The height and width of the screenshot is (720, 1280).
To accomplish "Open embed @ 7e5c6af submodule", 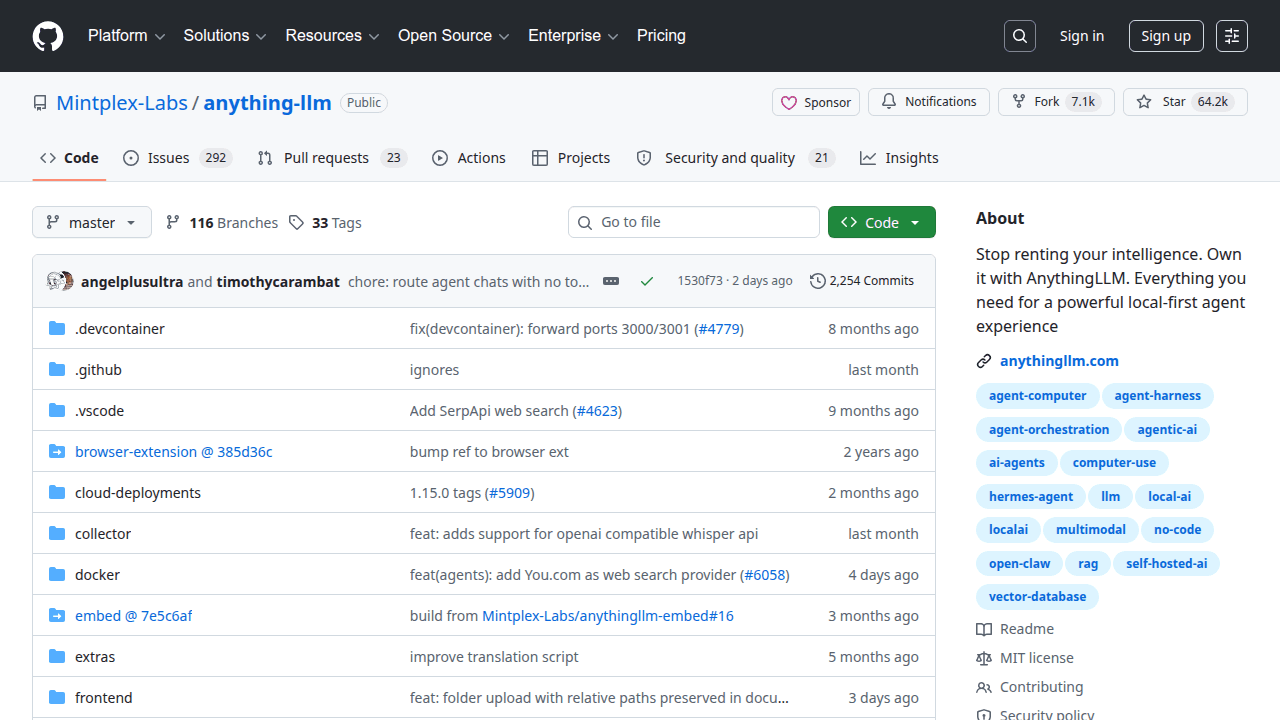I will [x=134, y=616].
